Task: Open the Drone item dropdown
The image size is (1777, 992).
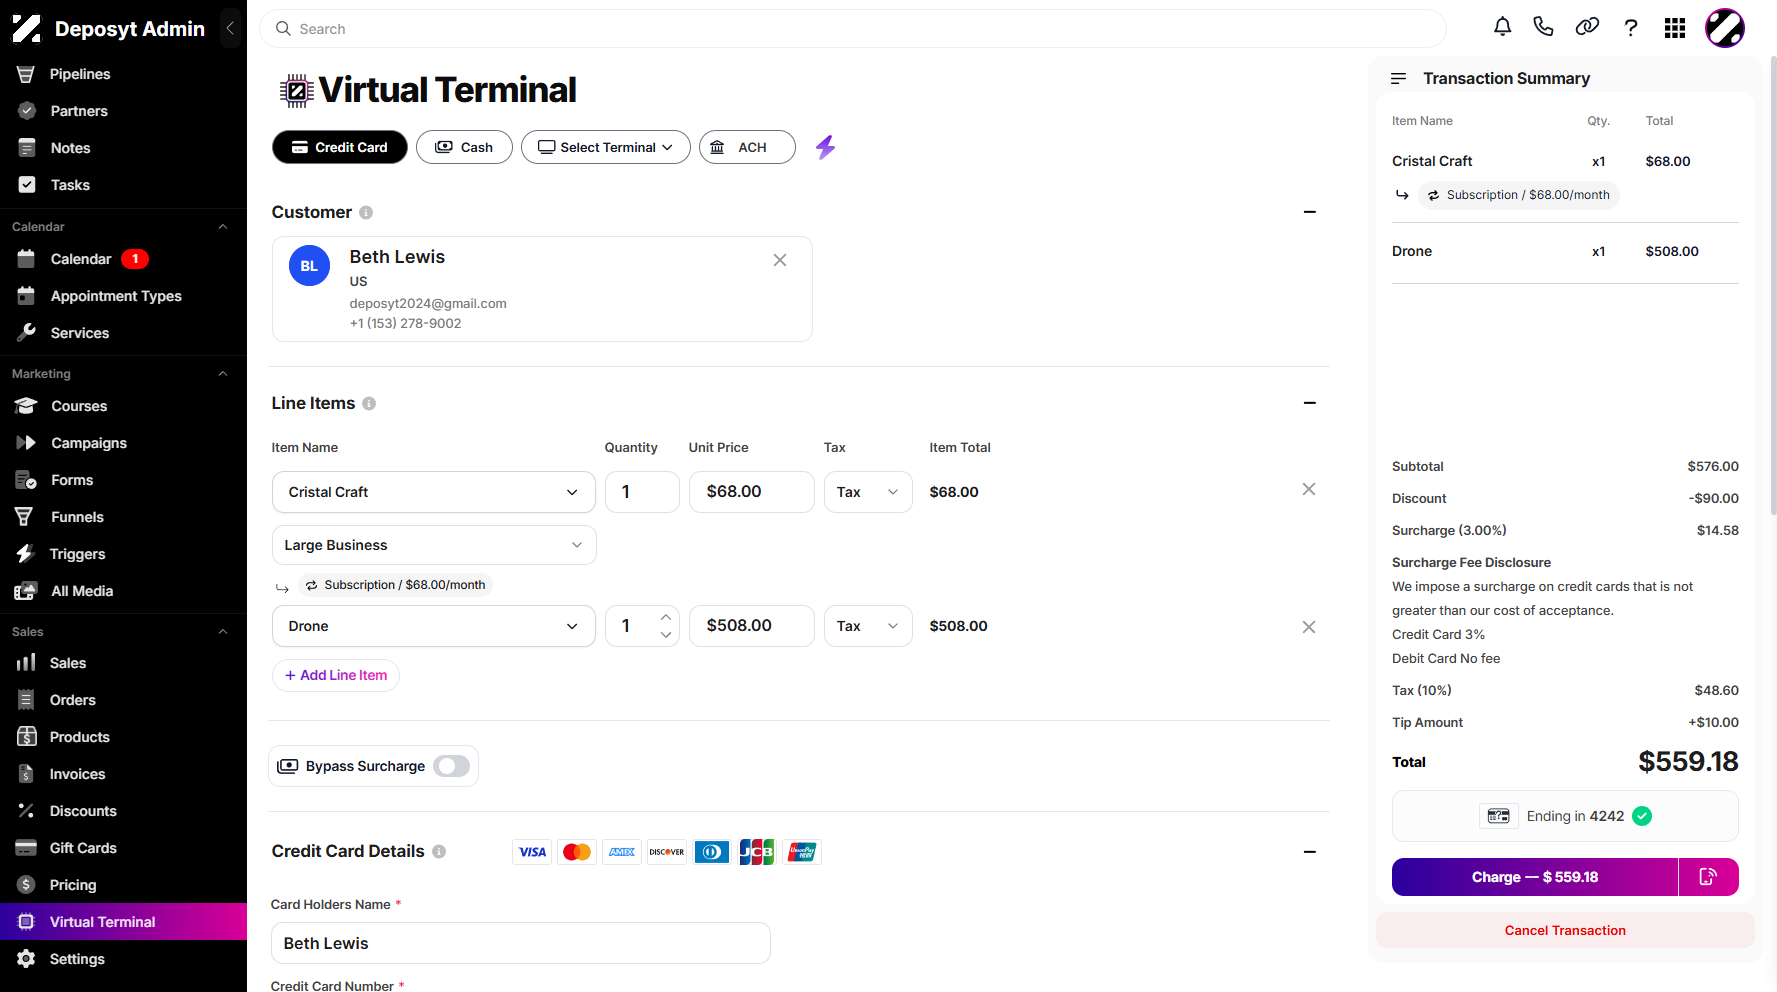Action: [x=434, y=626]
